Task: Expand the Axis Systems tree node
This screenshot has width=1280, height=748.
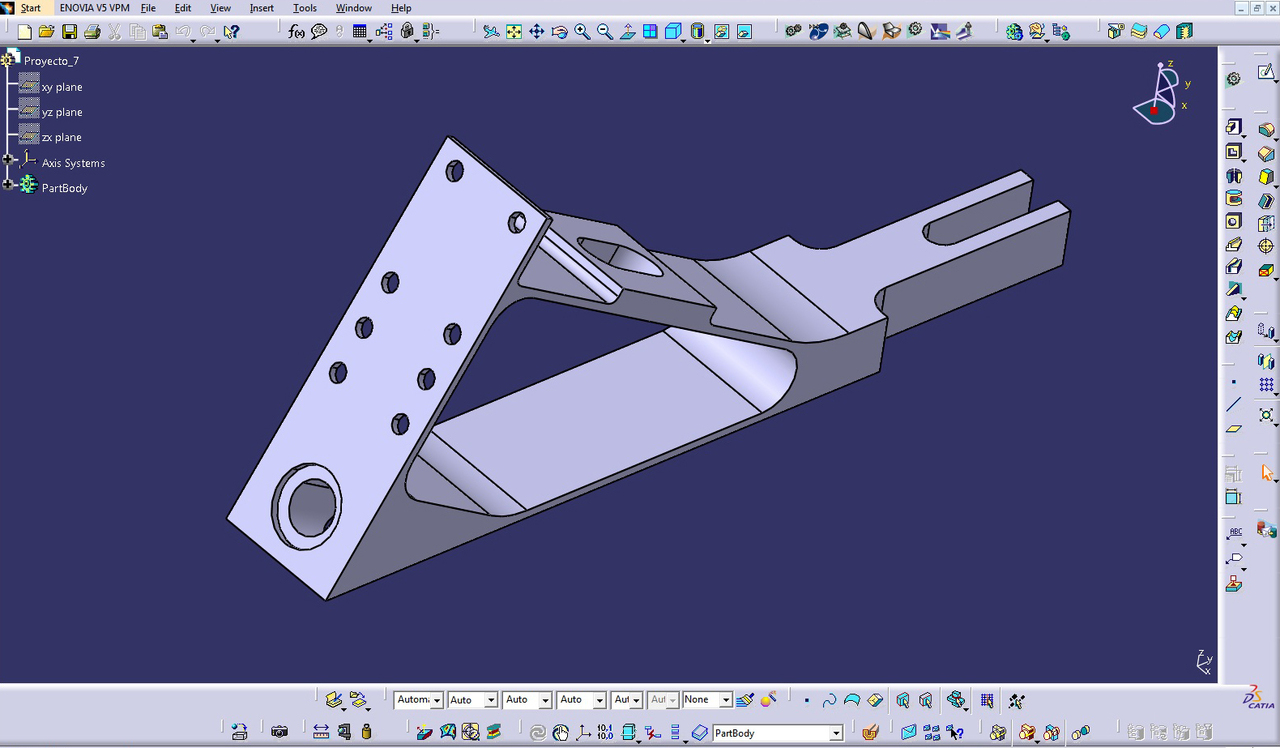Action: point(8,160)
